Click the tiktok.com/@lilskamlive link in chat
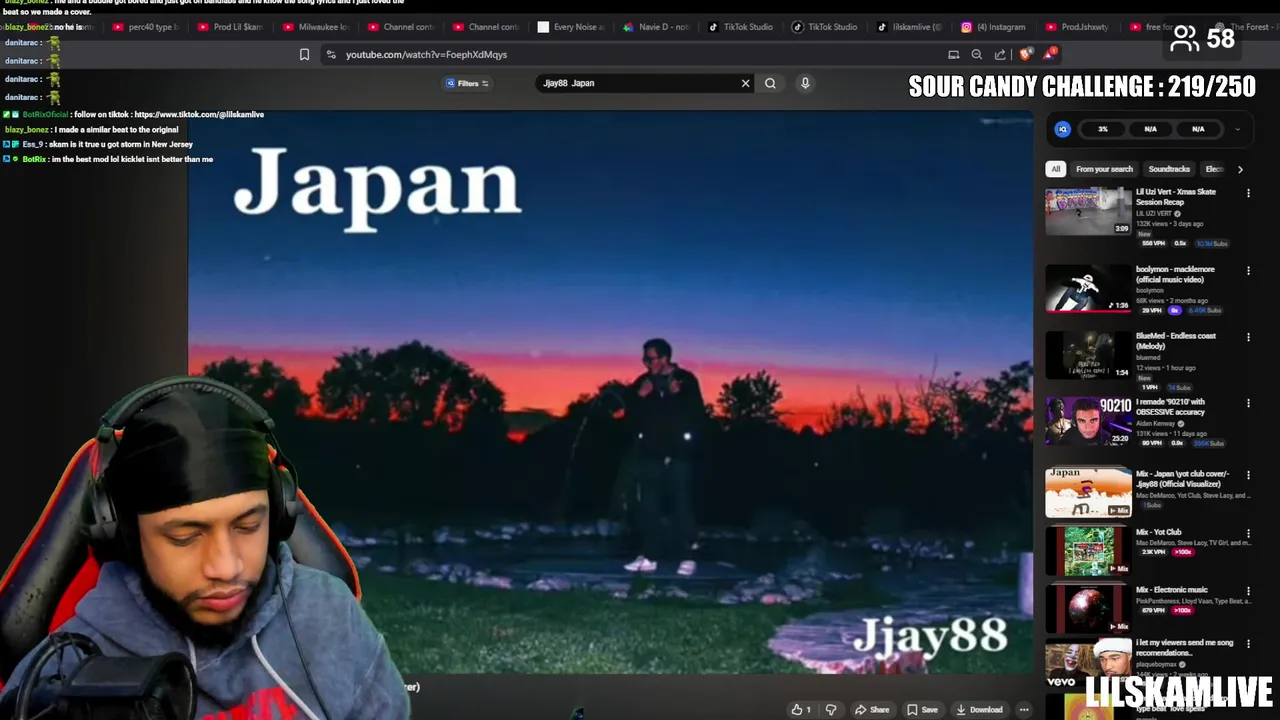Image resolution: width=1280 pixels, height=720 pixels. tap(199, 114)
